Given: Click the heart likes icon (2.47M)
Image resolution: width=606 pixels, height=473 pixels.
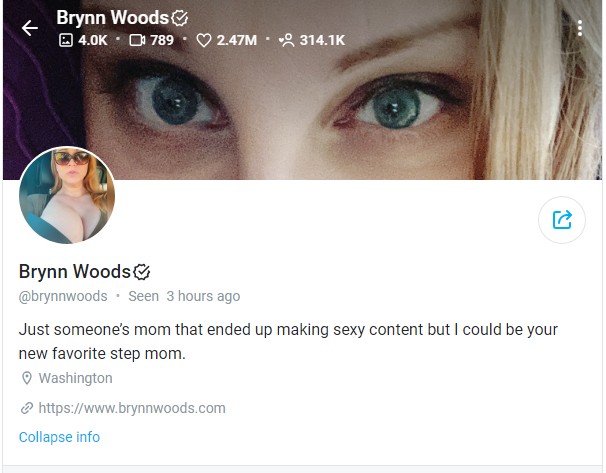Looking at the screenshot, I should coord(204,40).
